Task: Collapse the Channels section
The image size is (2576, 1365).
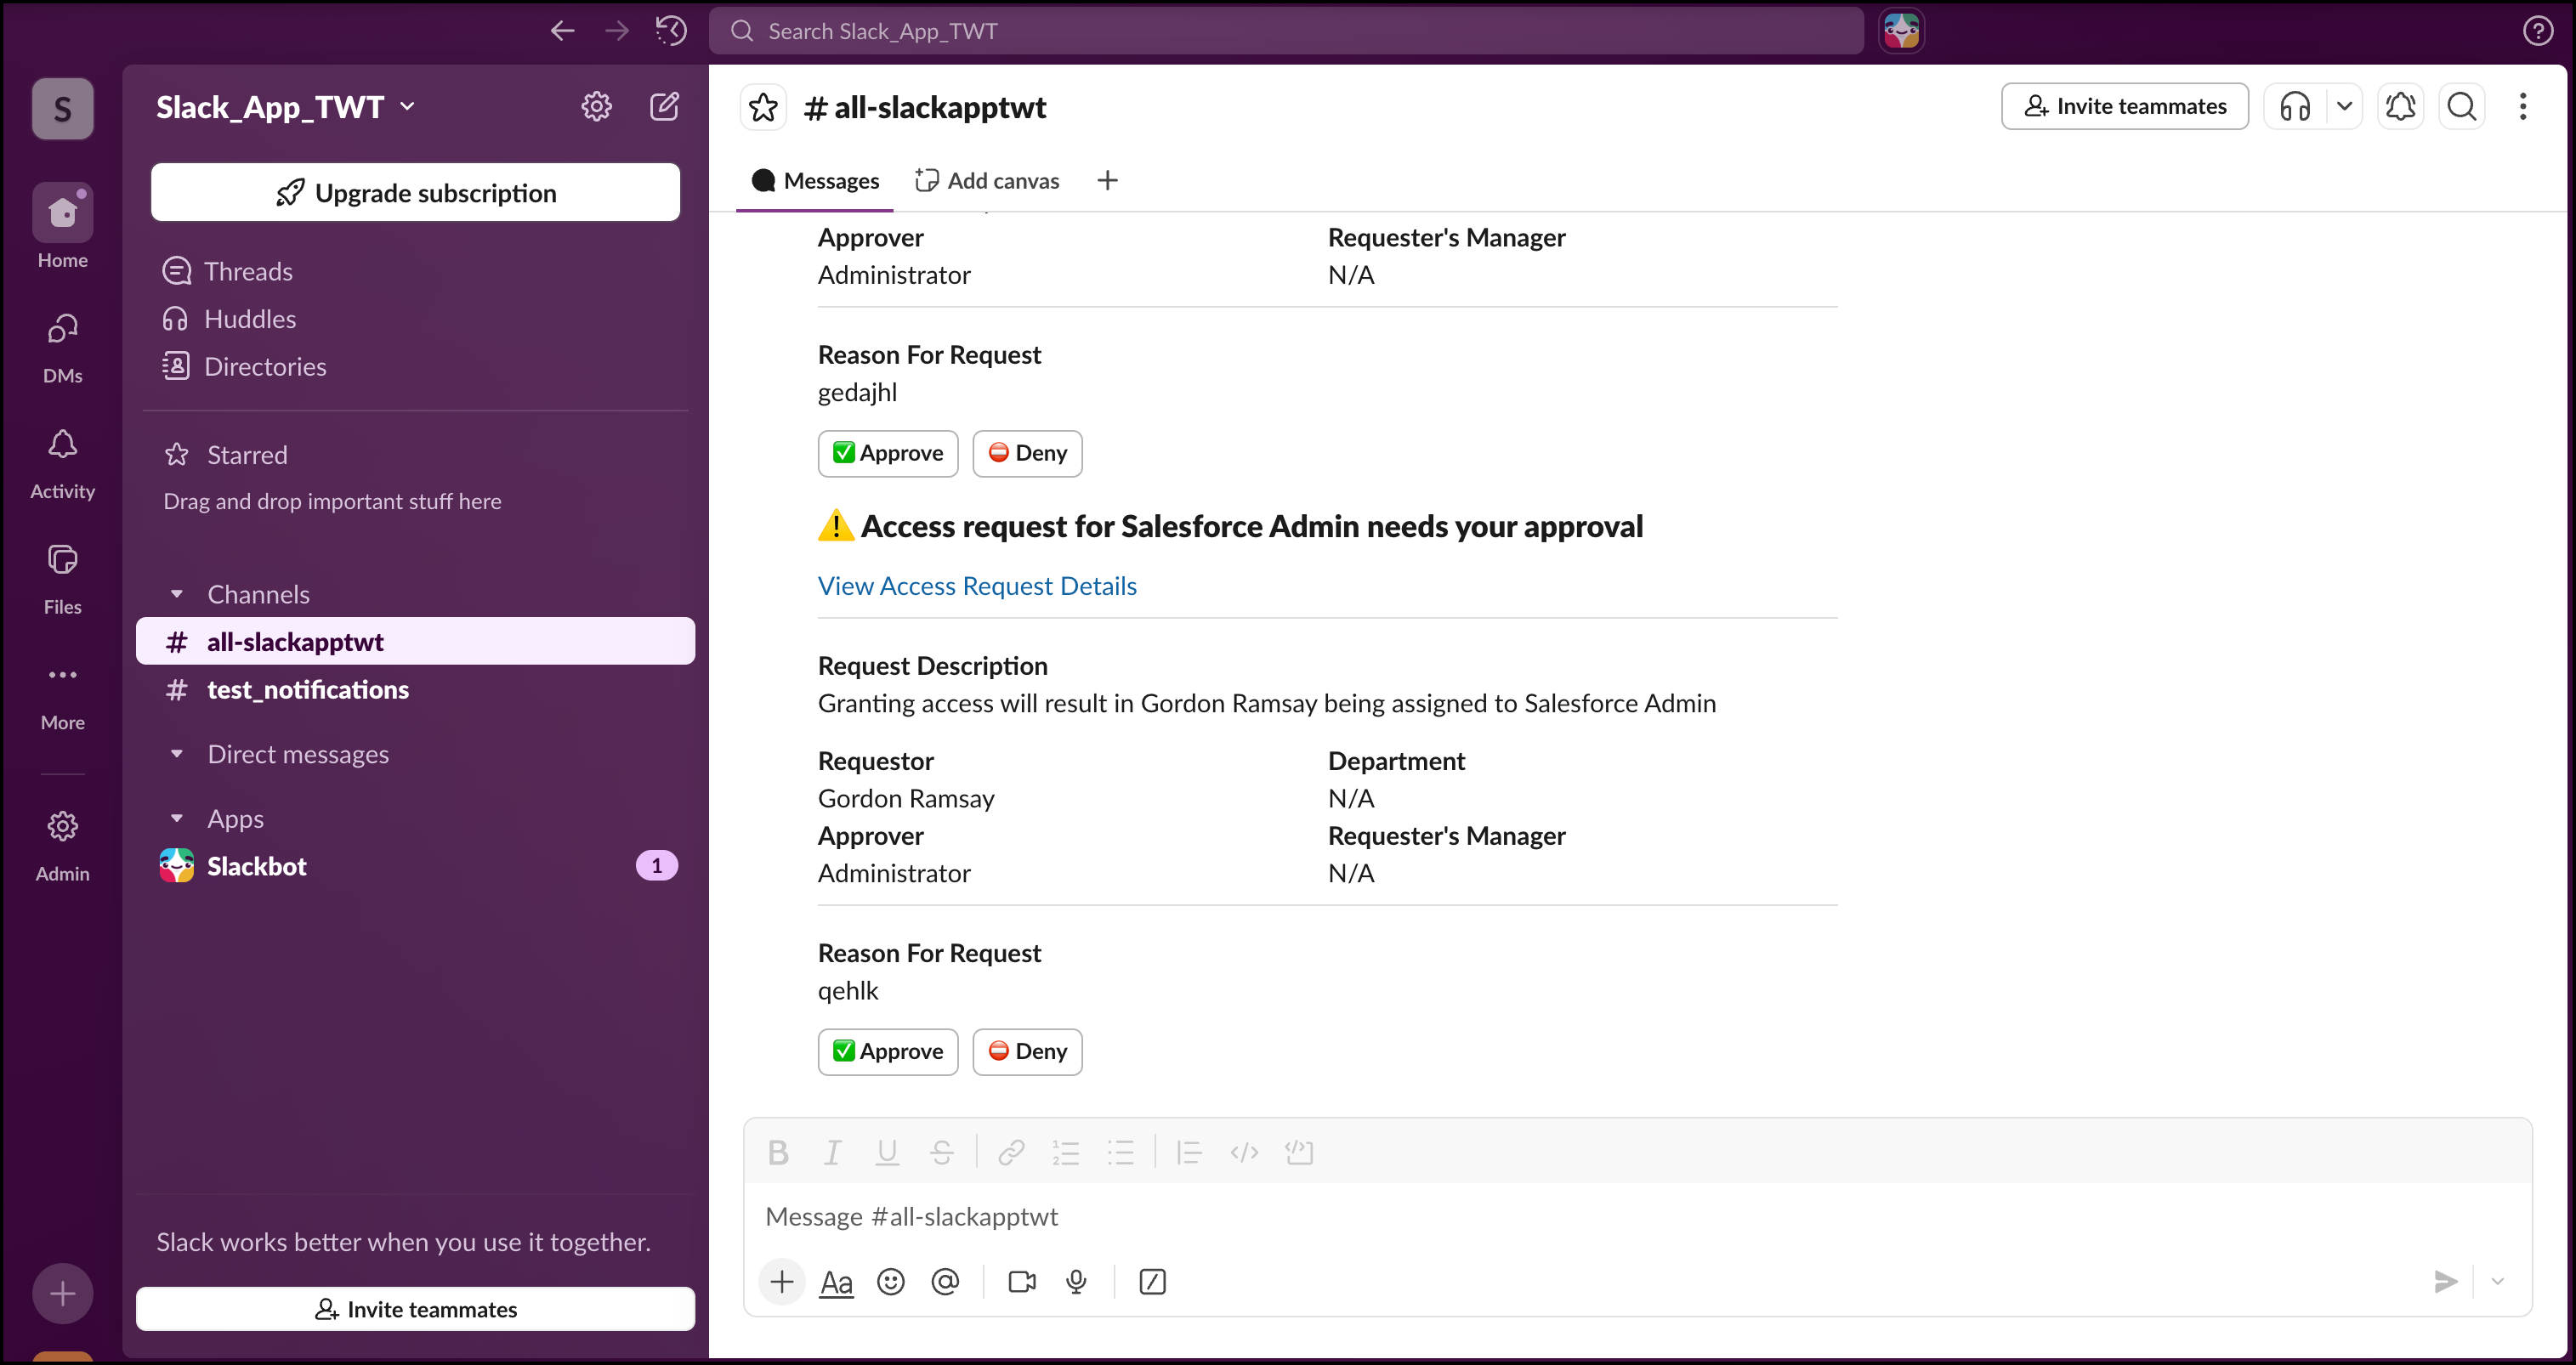Action: pyautogui.click(x=177, y=594)
